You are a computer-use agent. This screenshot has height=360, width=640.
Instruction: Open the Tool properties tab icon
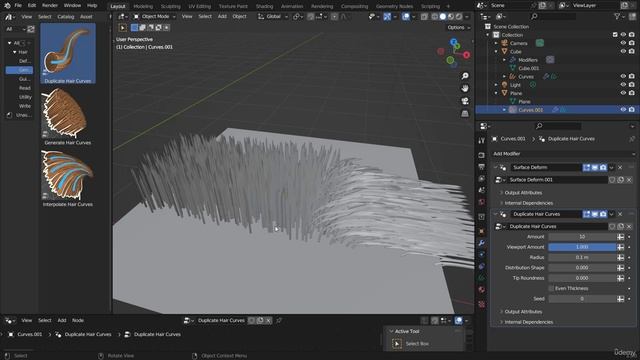coord(482,140)
